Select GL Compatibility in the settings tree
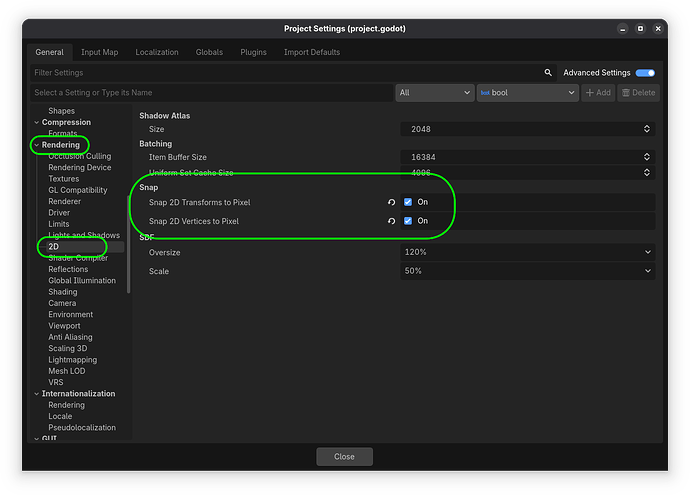This screenshot has height=495, width=690. pos(77,190)
